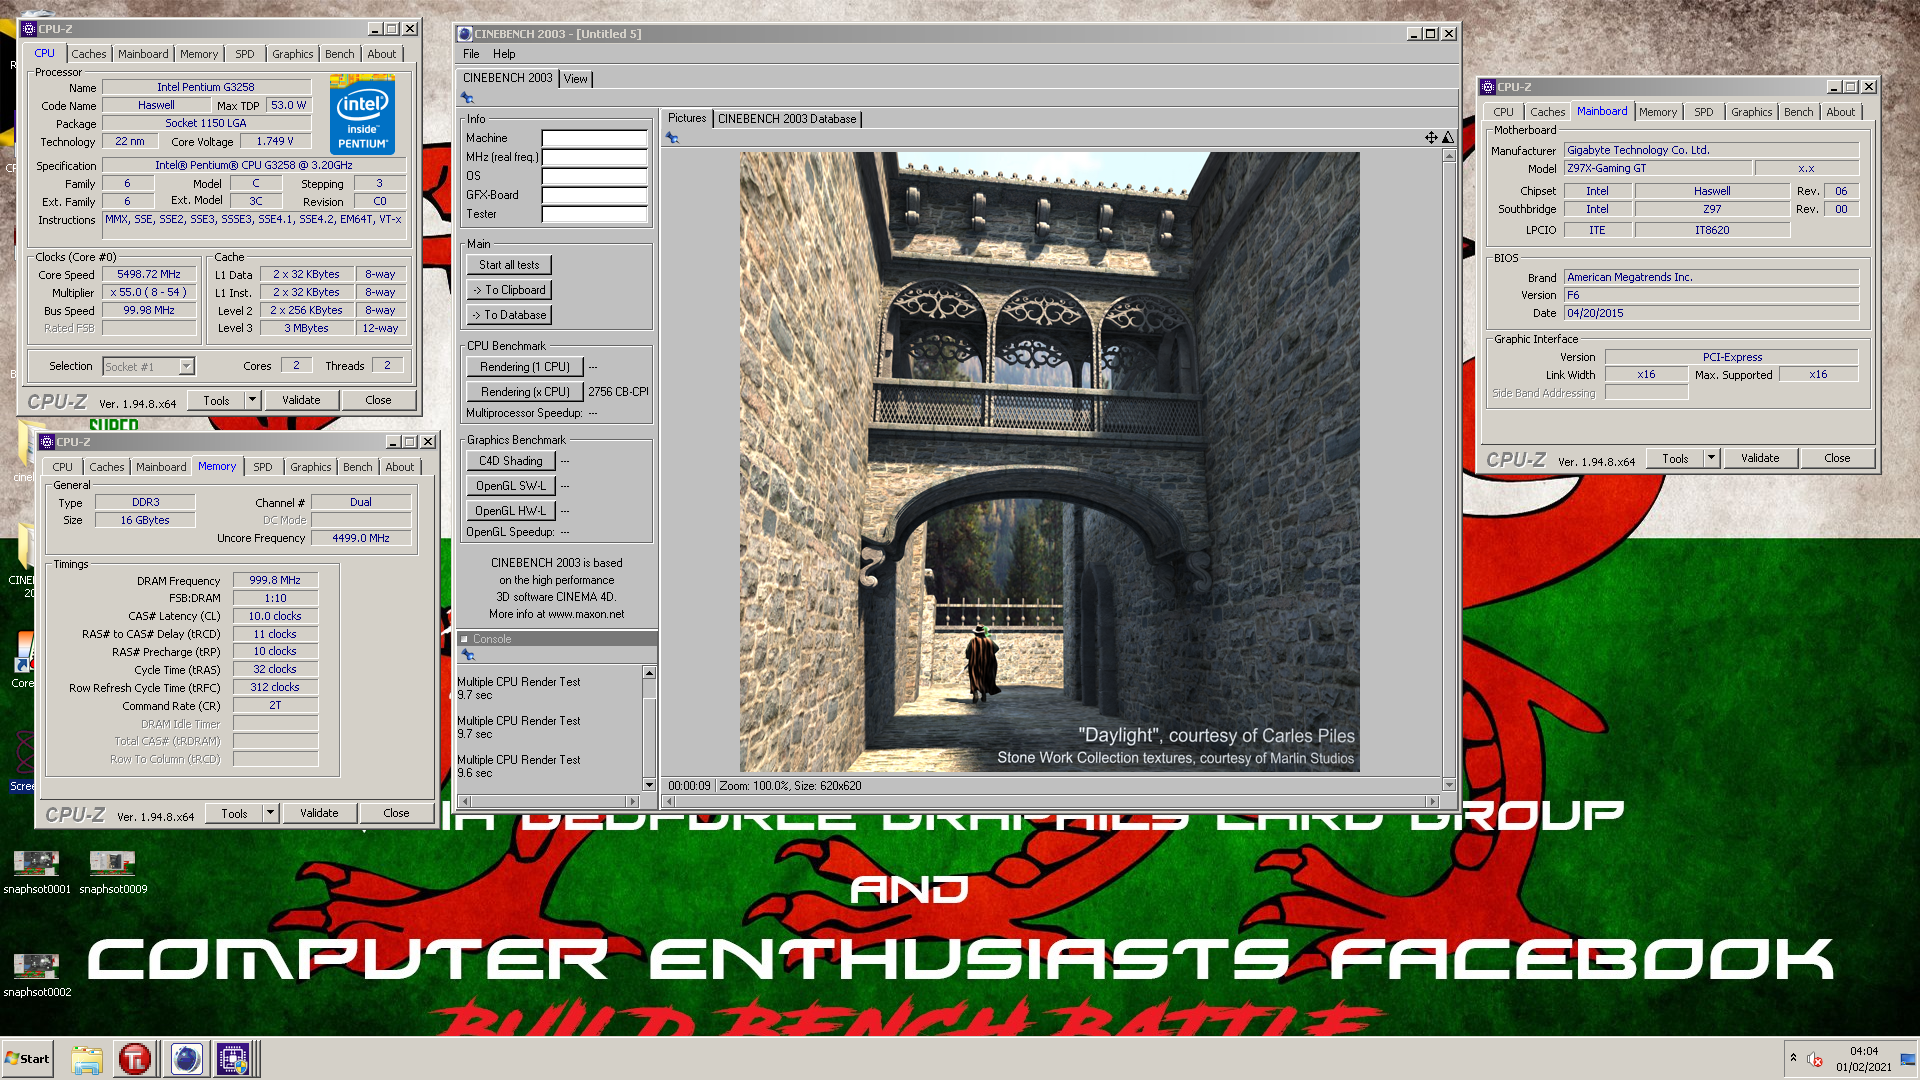Switch to CPU-Z chip icon in taskbar
This screenshot has height=1080, width=1920.
[233, 1059]
